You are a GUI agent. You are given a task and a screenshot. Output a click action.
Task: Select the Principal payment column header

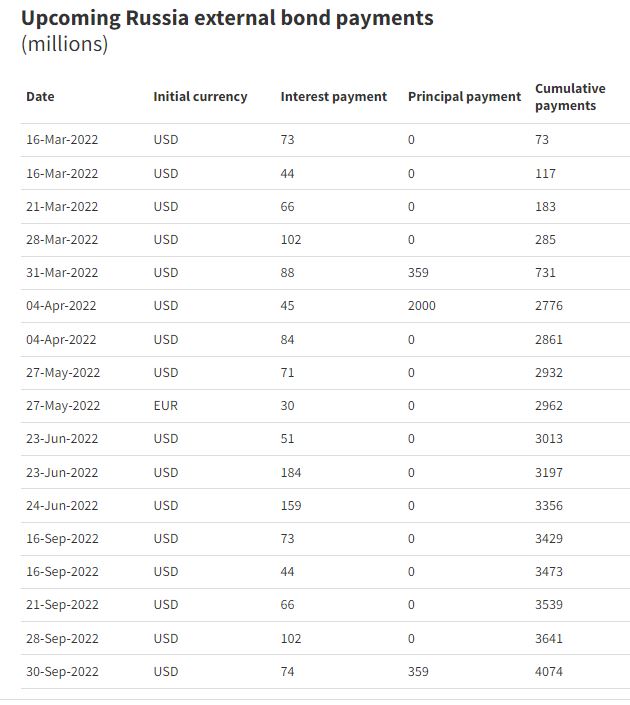point(464,97)
